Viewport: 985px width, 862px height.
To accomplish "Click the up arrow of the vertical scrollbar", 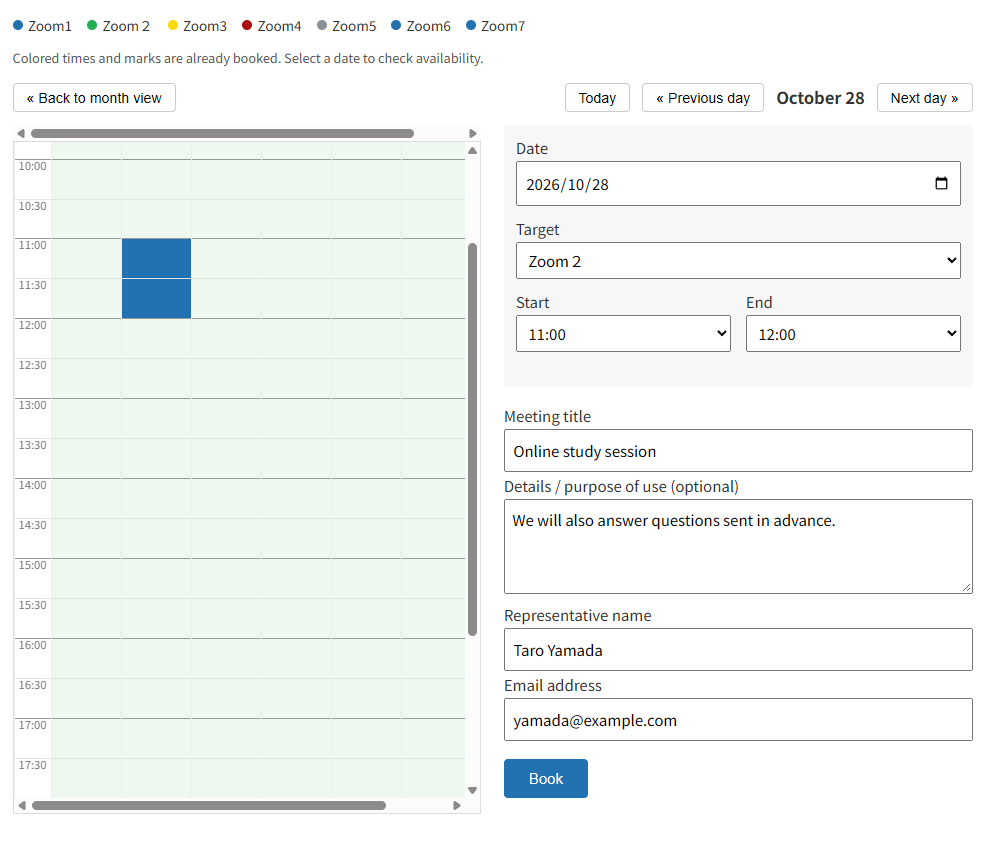I will pyautogui.click(x=472, y=151).
